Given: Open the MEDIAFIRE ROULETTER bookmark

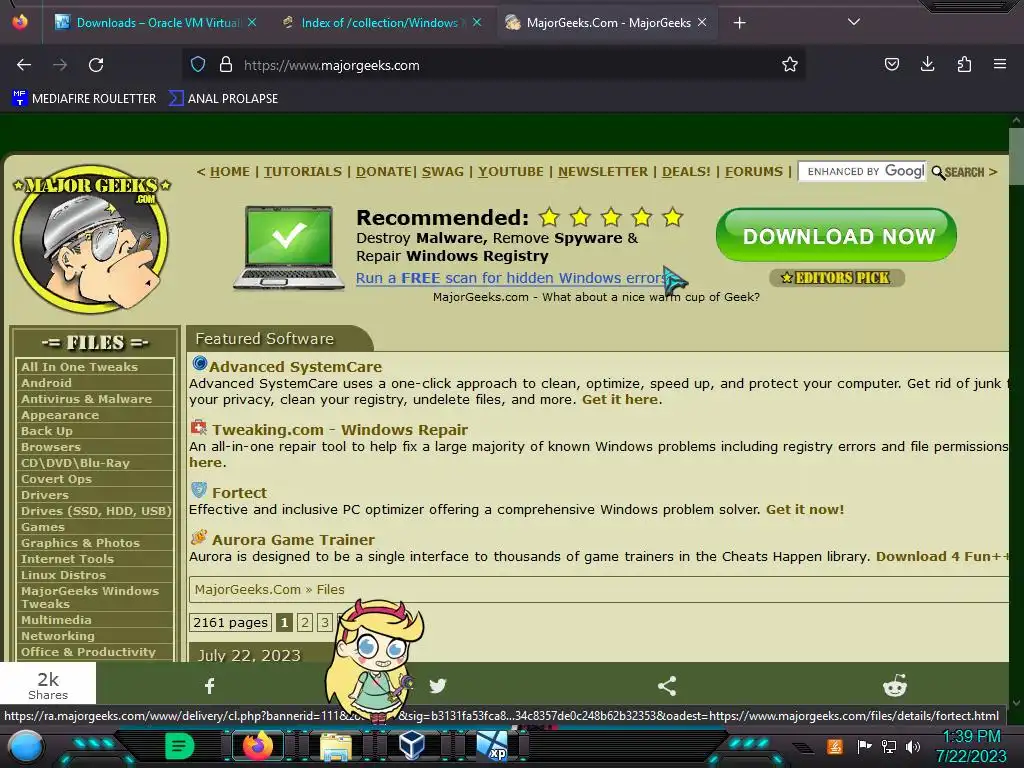Looking at the screenshot, I should tap(84, 99).
